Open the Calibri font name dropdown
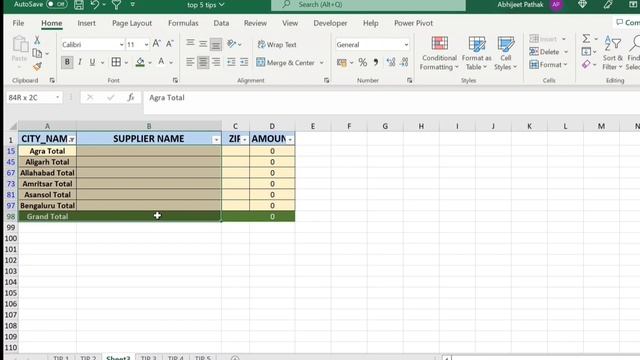 [121, 44]
